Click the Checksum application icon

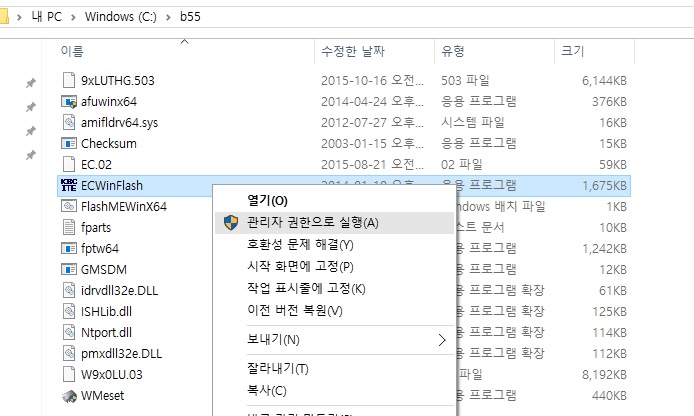click(x=69, y=143)
